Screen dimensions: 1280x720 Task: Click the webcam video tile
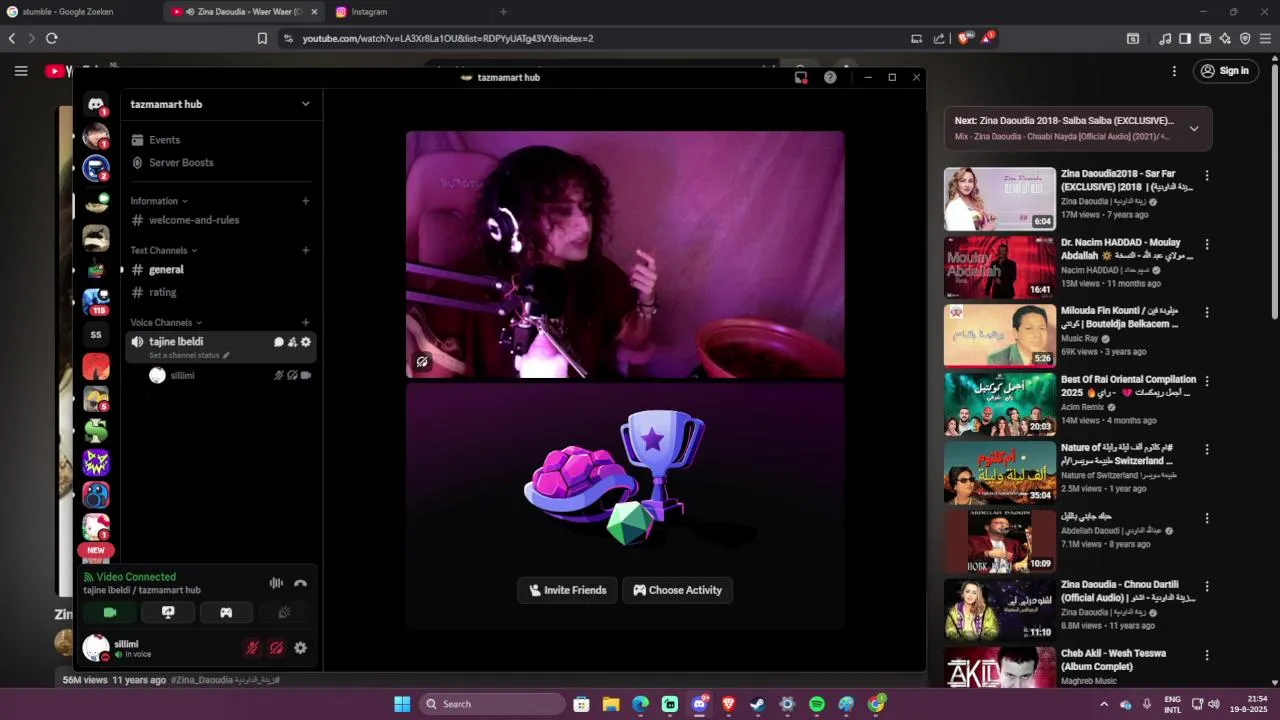pyautogui.click(x=625, y=255)
